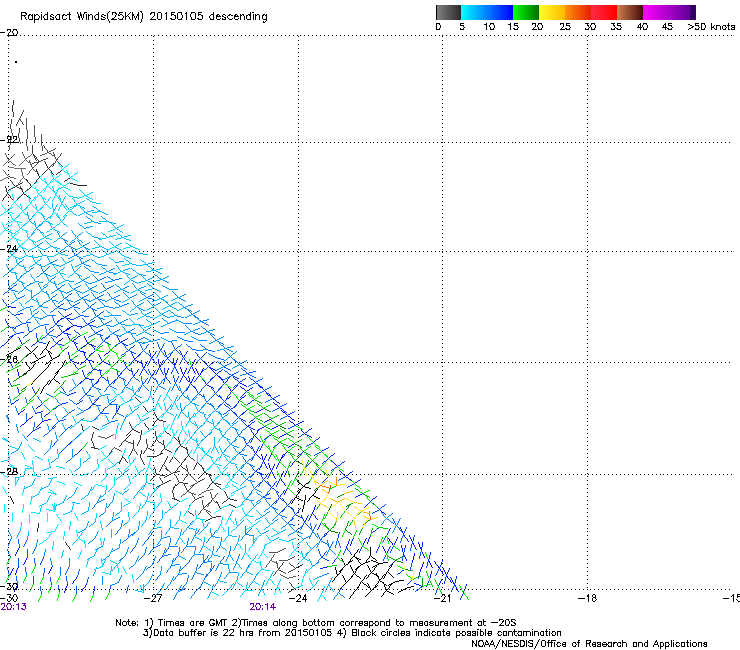Click the -24 longitude axis label

point(298,598)
